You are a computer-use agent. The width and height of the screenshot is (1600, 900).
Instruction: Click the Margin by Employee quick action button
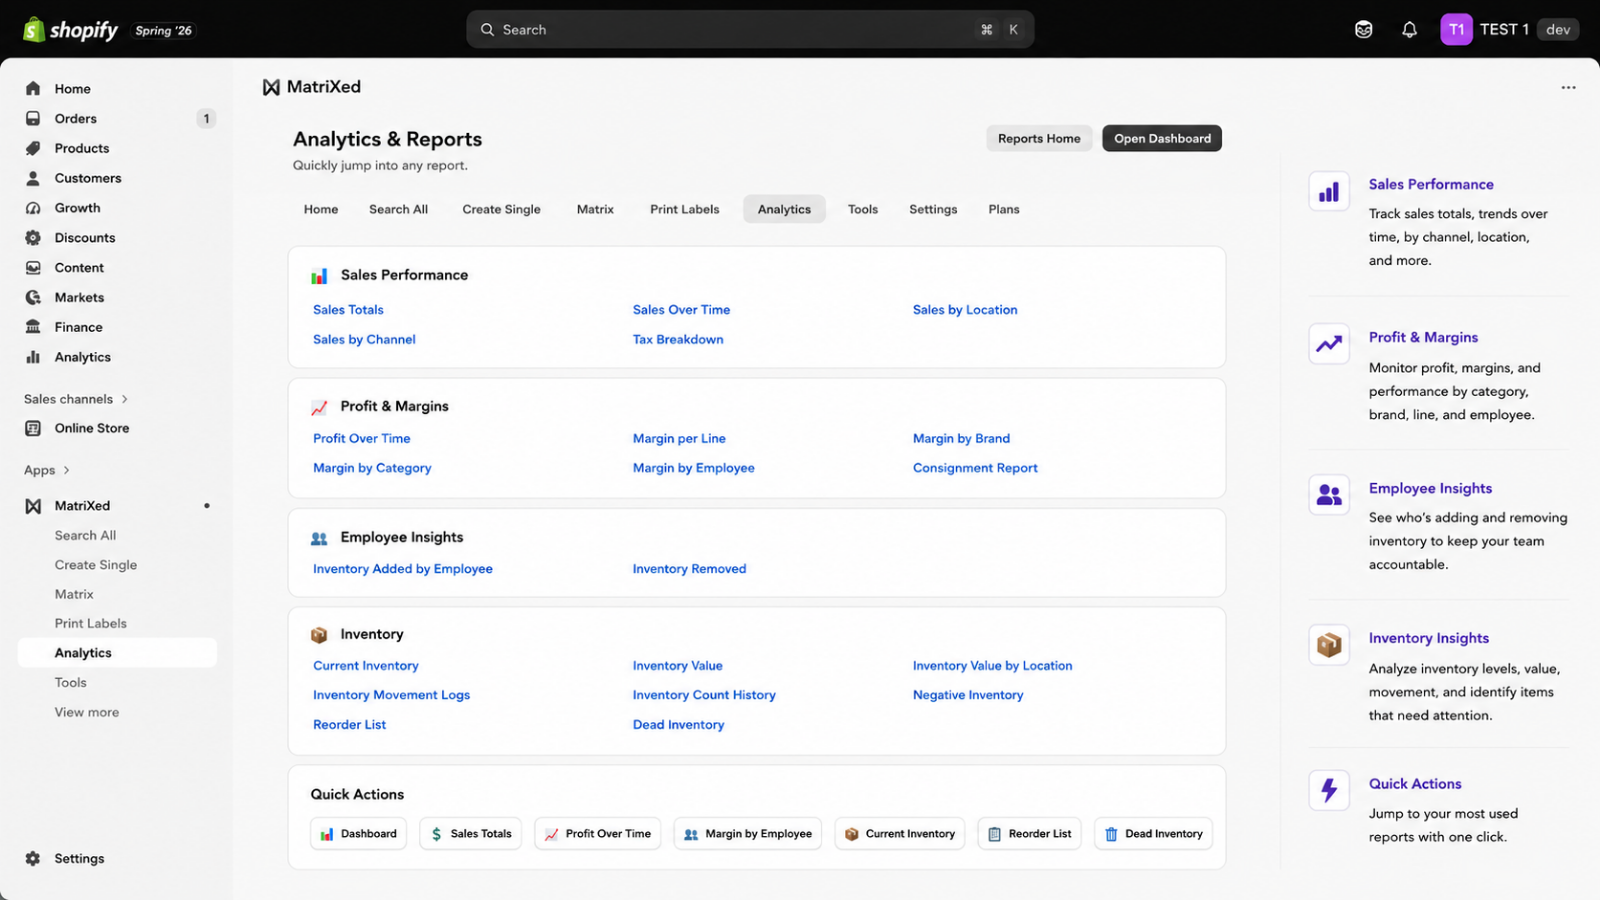point(748,834)
